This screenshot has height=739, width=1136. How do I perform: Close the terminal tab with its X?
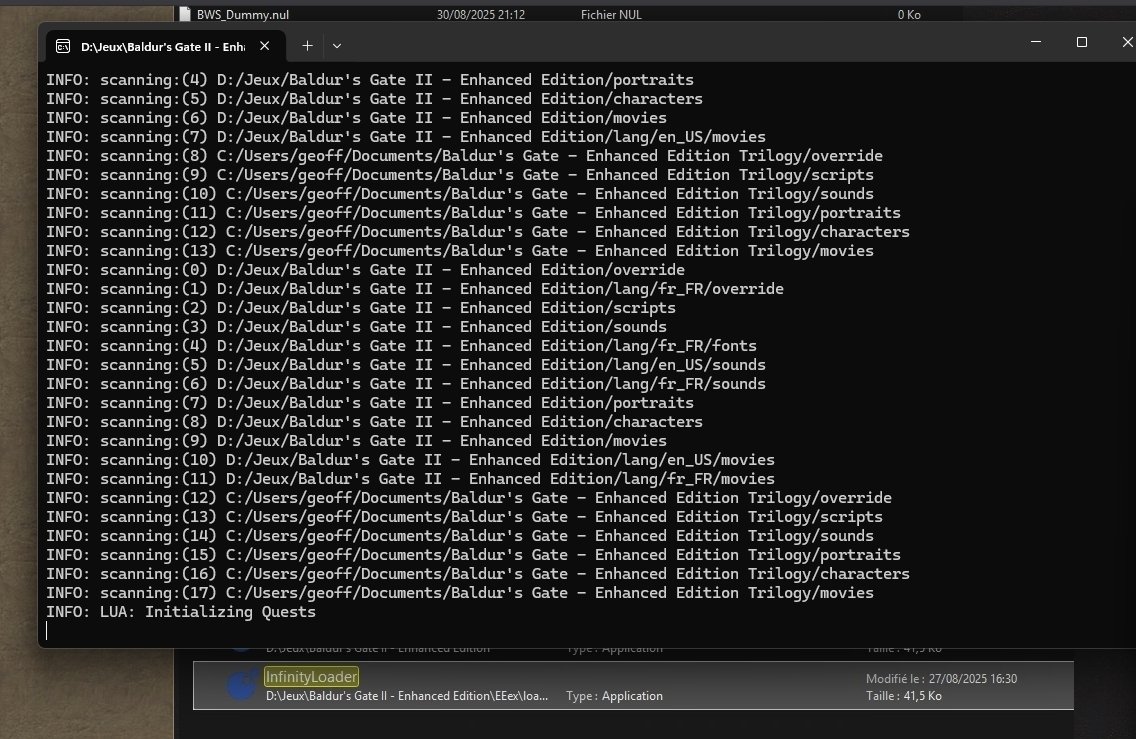point(264,46)
